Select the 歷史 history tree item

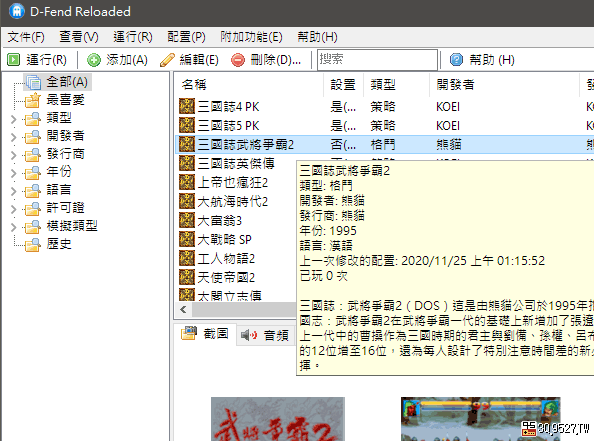(x=59, y=244)
